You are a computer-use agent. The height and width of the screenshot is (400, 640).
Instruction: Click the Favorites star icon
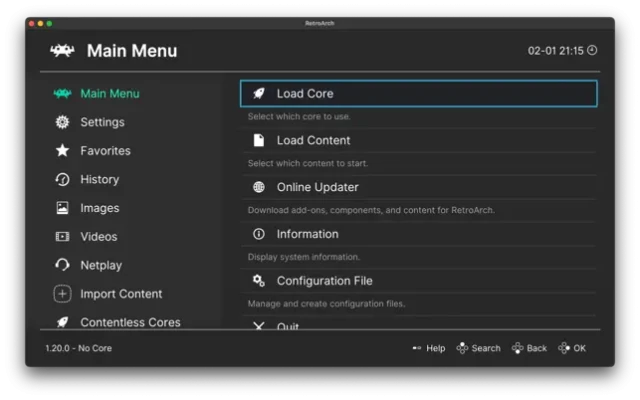(x=62, y=151)
